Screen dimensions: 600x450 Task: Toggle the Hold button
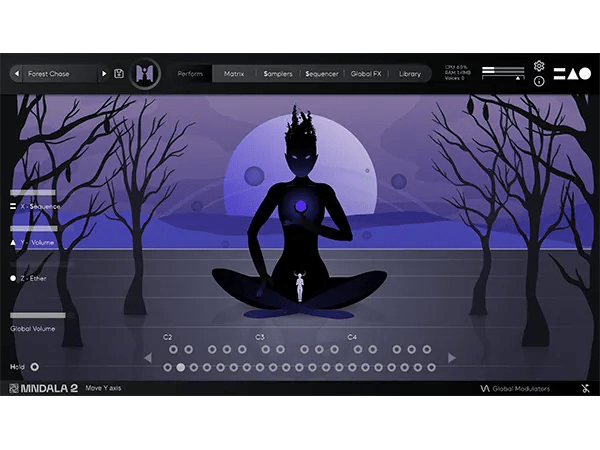pos(34,367)
